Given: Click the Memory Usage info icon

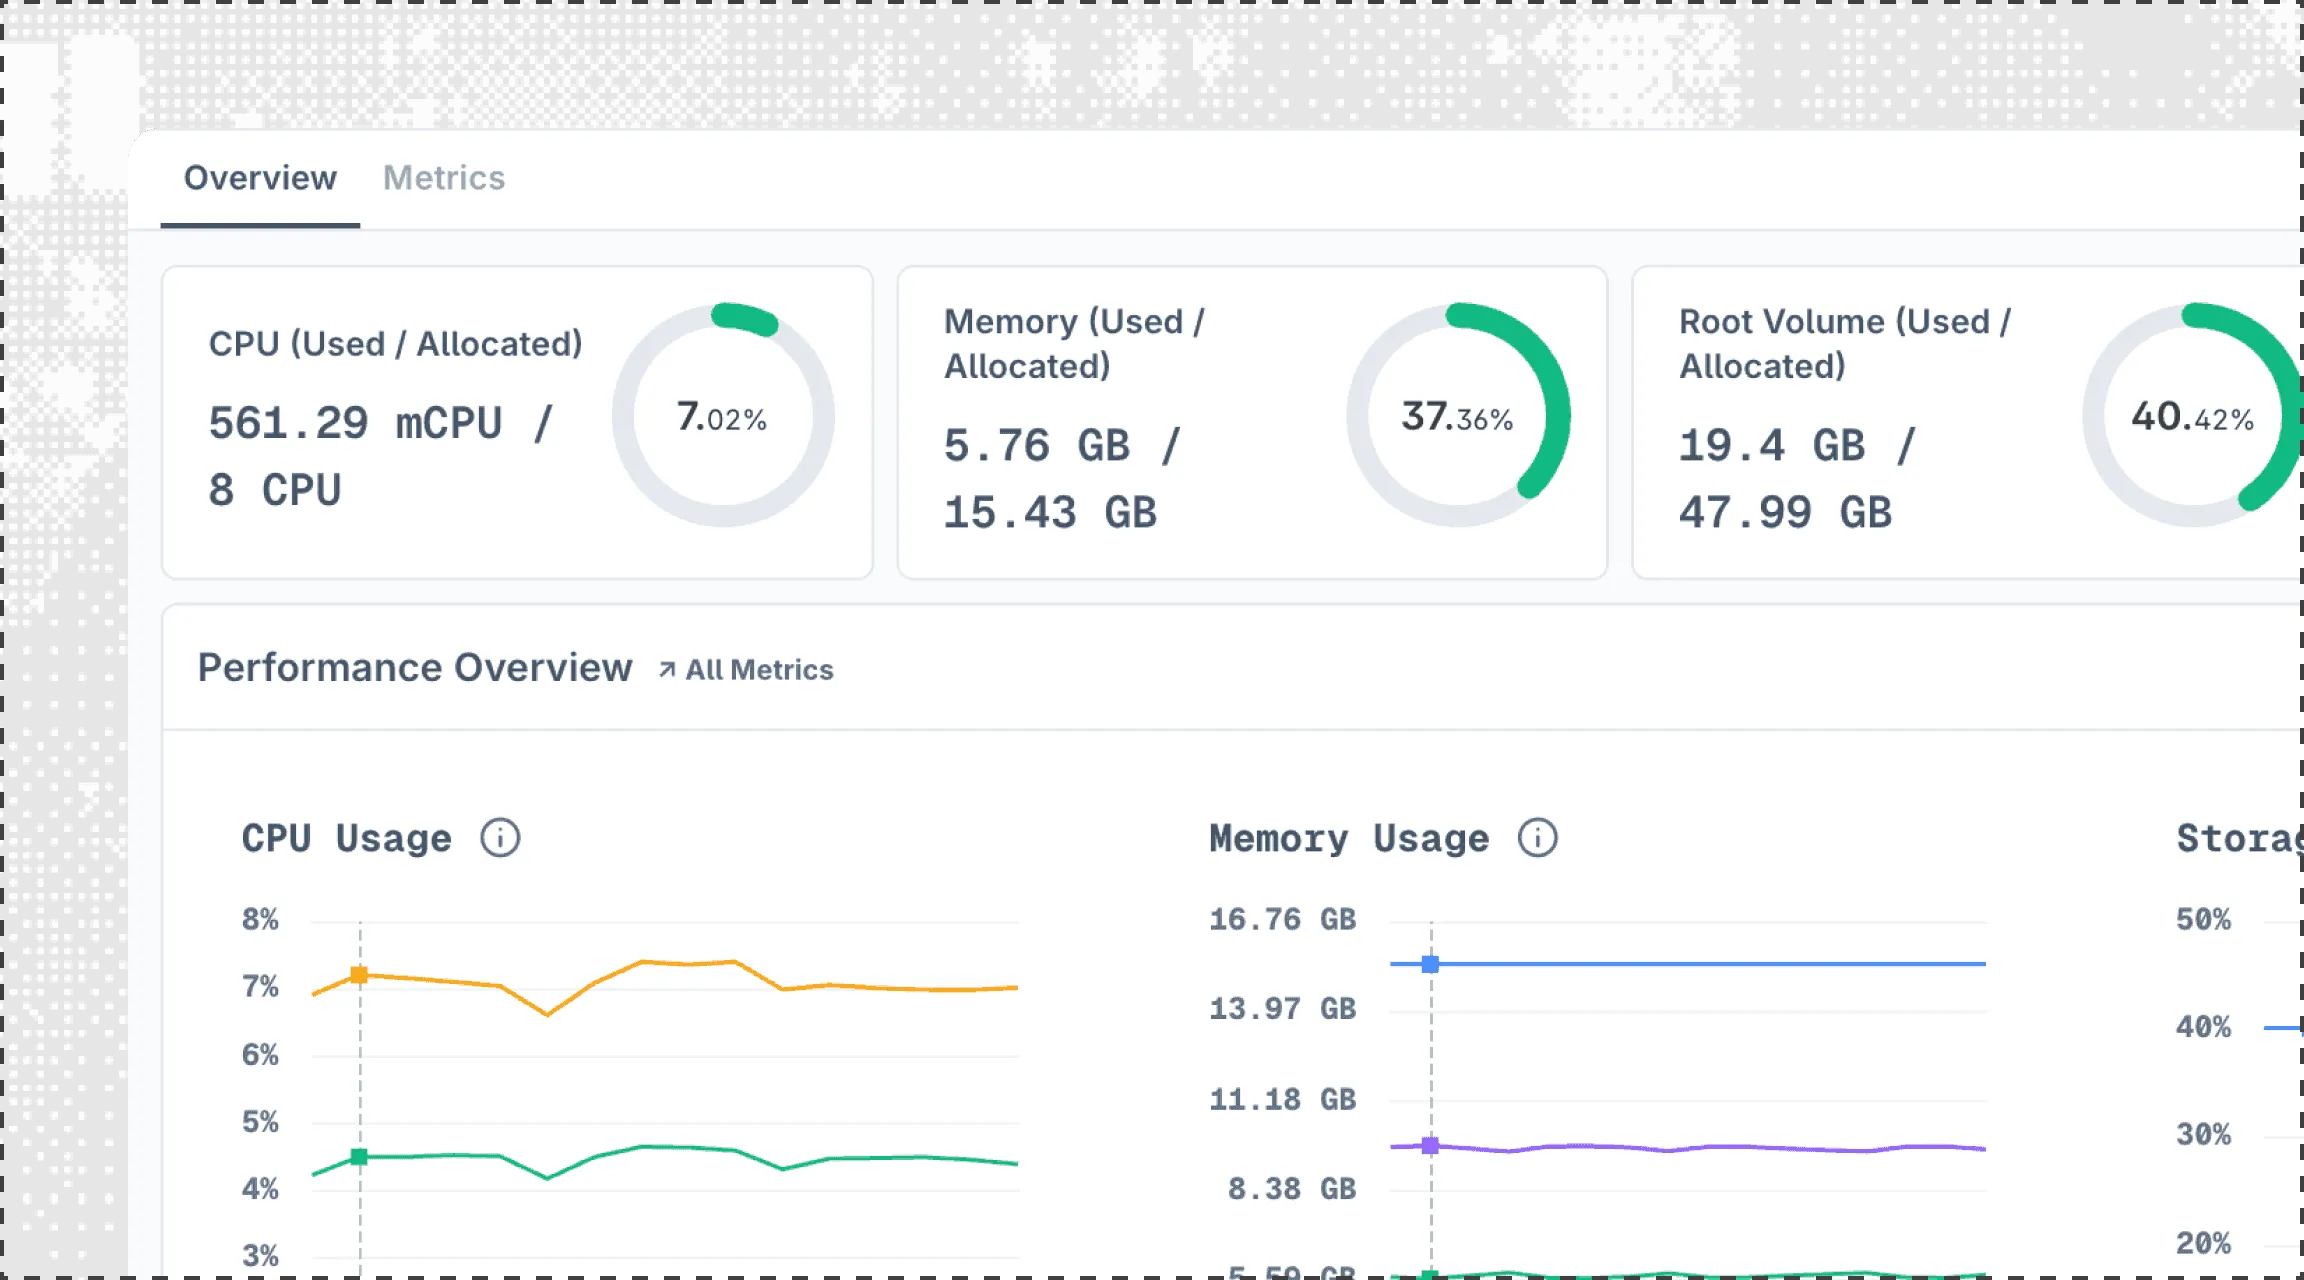Looking at the screenshot, I should coord(1537,838).
